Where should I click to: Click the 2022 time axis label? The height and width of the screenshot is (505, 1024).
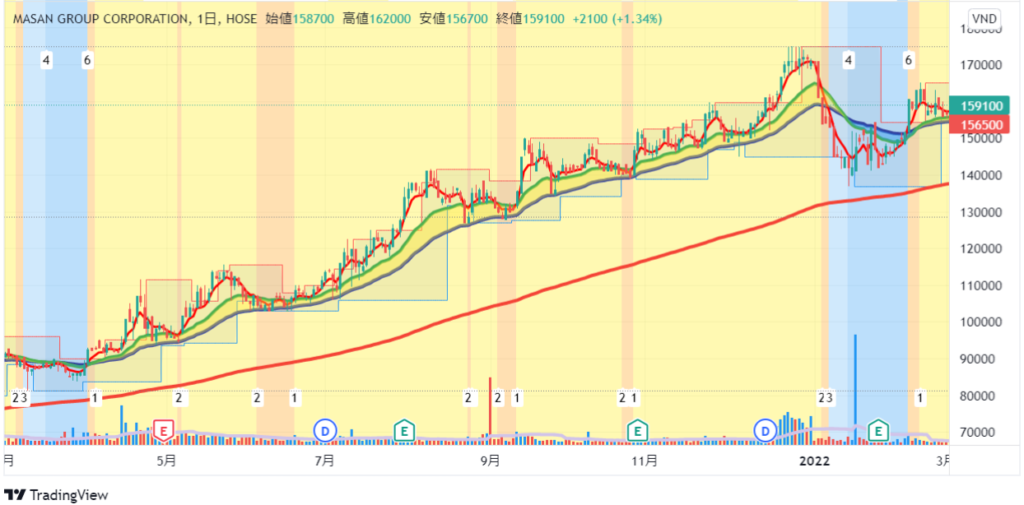click(814, 461)
